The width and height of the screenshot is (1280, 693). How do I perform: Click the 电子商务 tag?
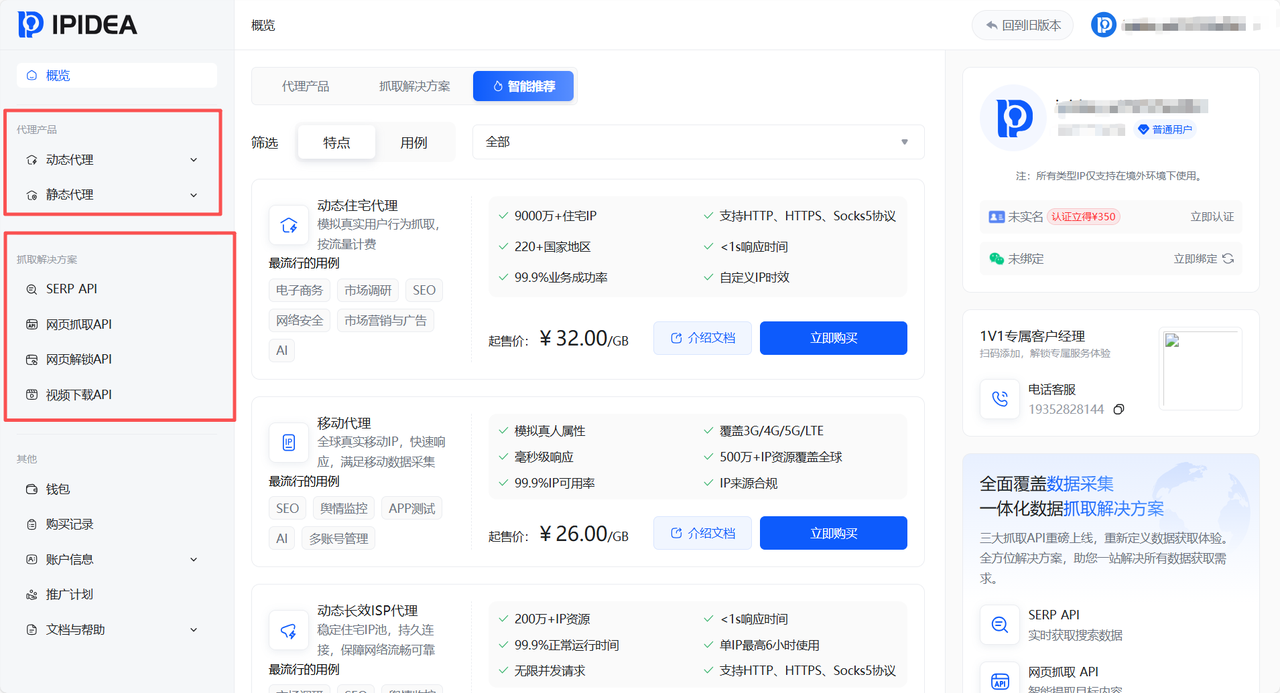pos(300,290)
